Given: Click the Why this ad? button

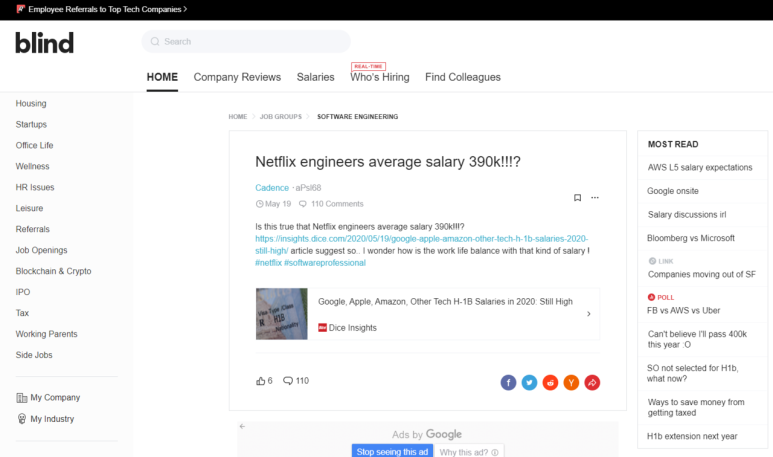Looking at the screenshot, I should [x=469, y=452].
